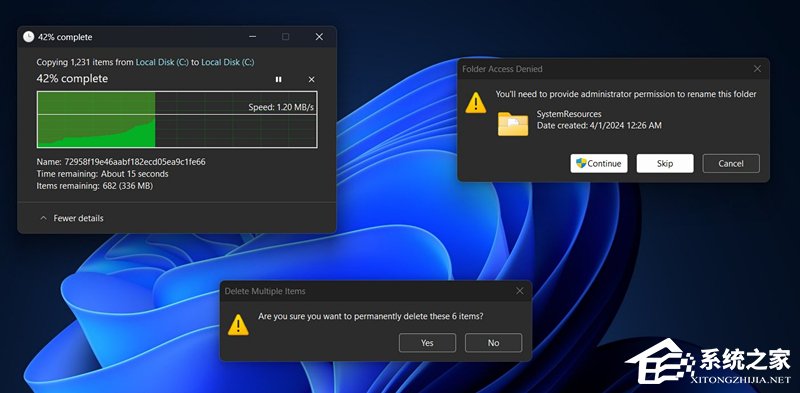
Task: Close the 42% complete copy window
Action: [x=319, y=37]
